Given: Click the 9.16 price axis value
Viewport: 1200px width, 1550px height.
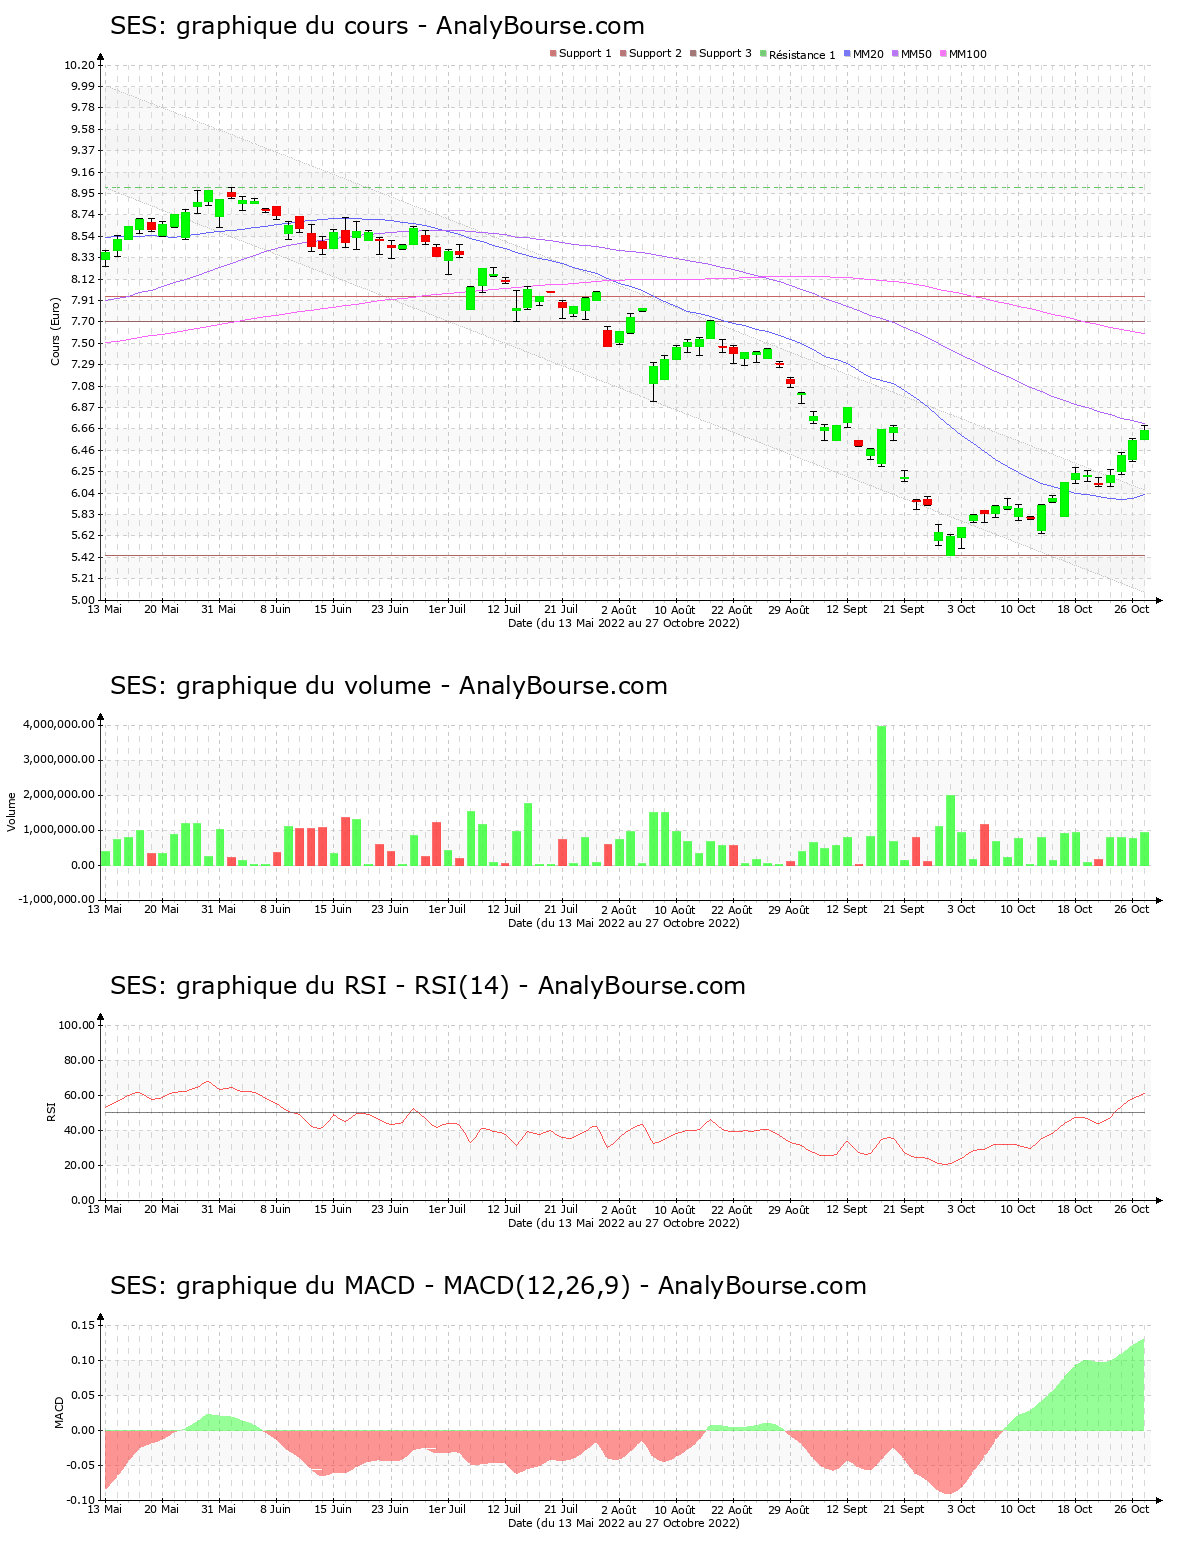Looking at the screenshot, I should click(83, 172).
